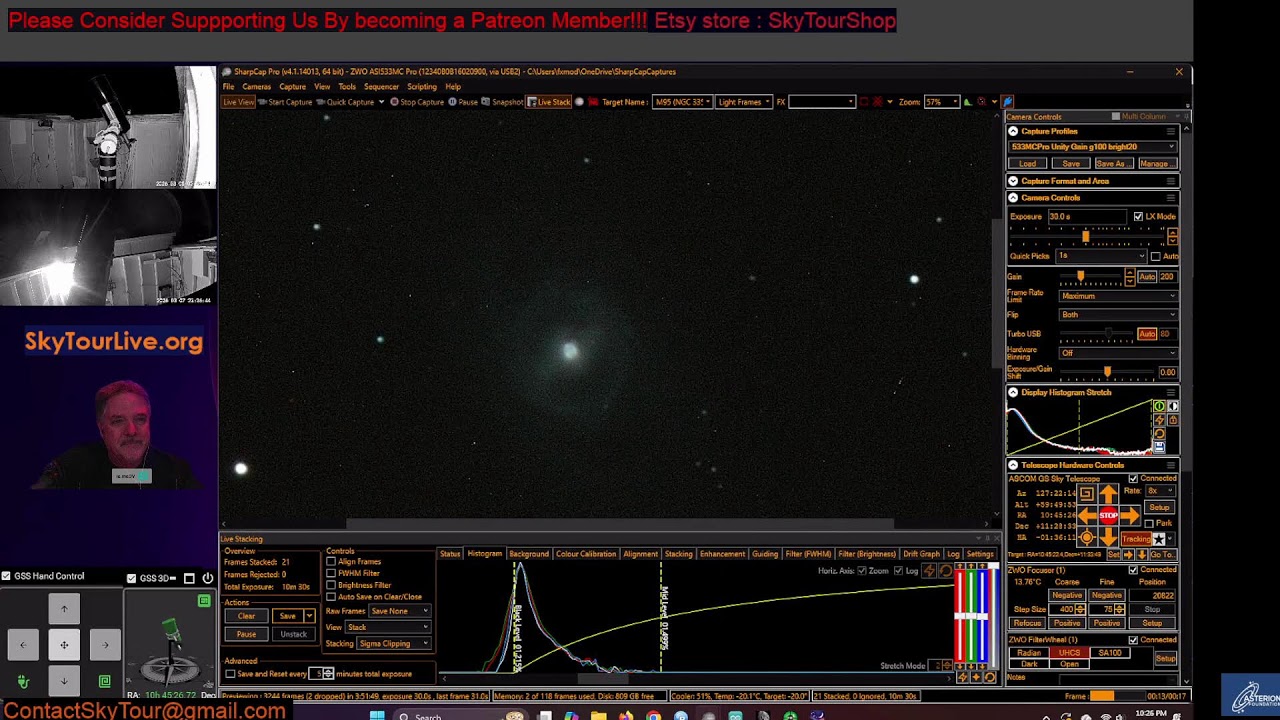
Task: Click the Refocus button in ZWO Focuser
Action: click(x=1027, y=623)
